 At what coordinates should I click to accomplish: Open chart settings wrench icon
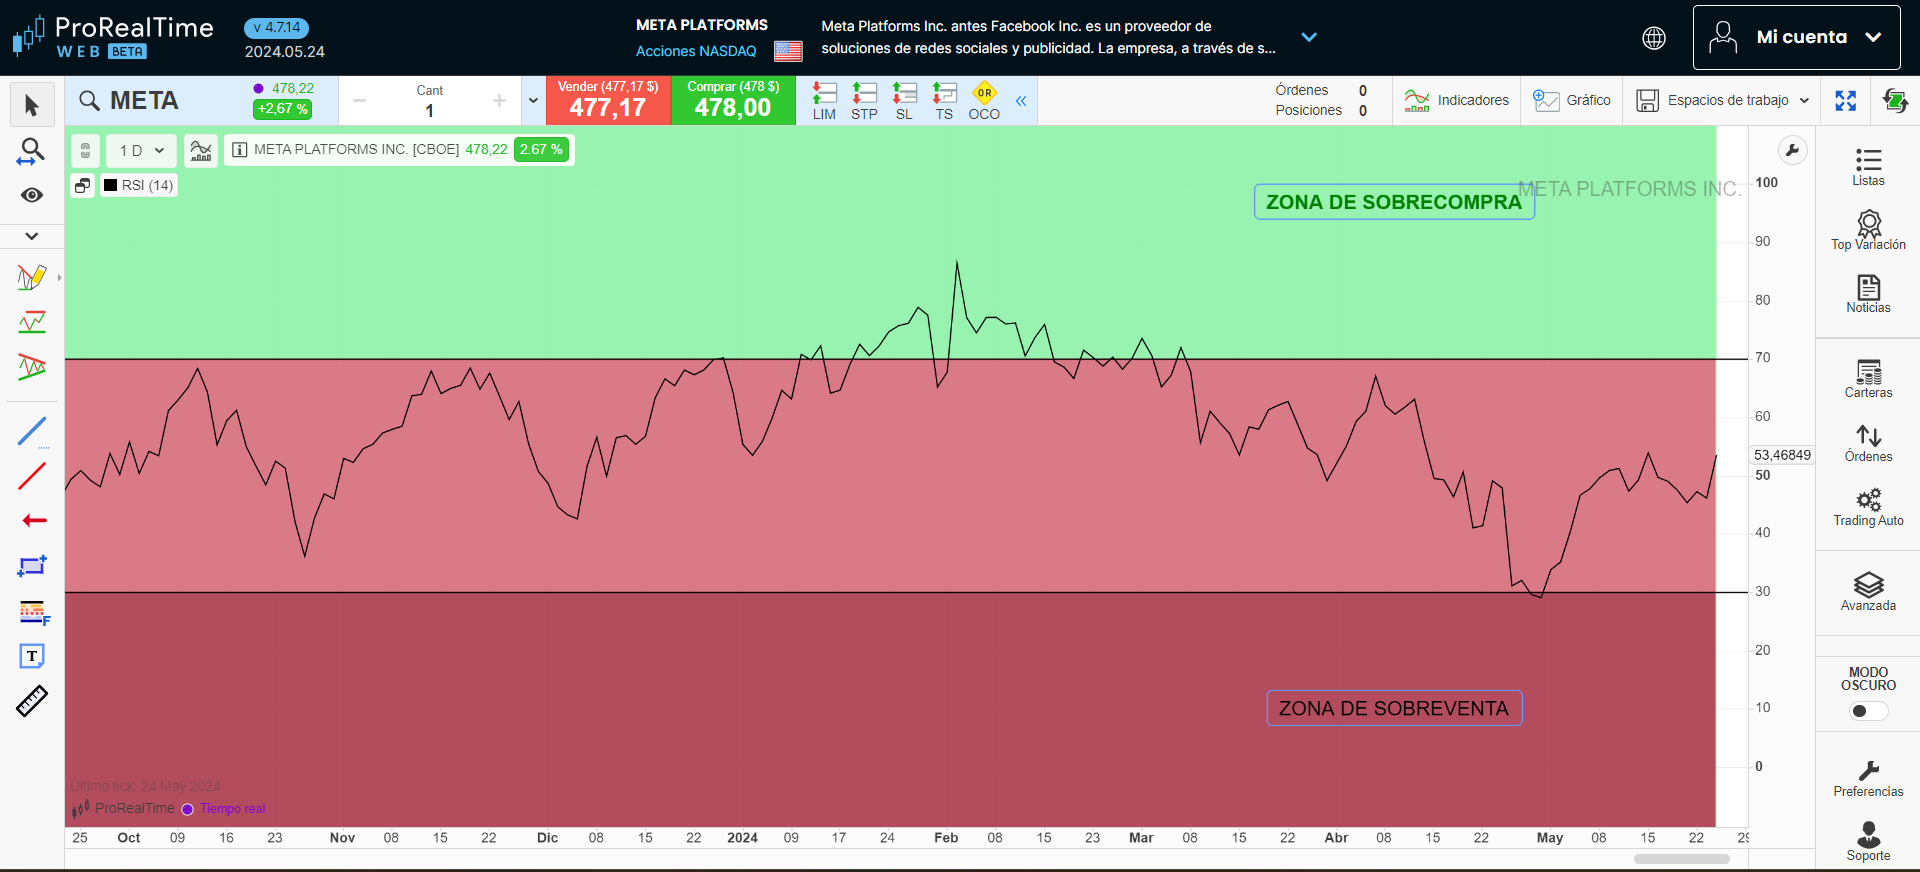[x=1792, y=151]
